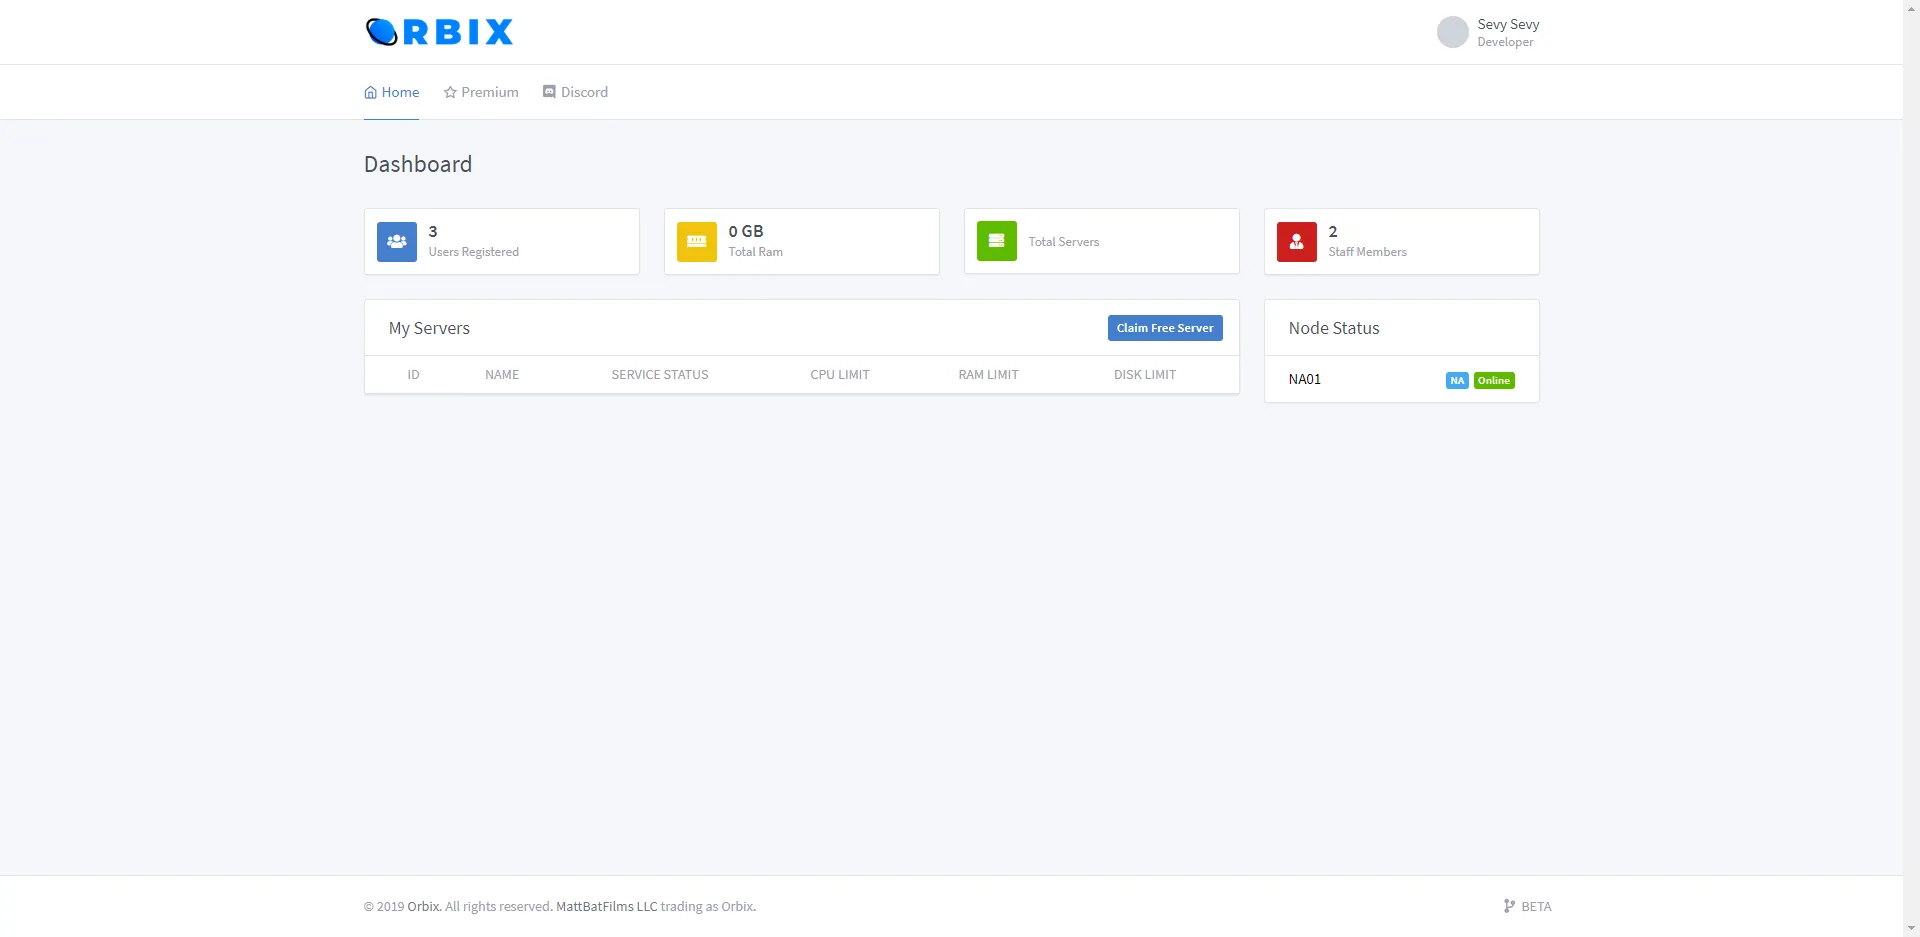This screenshot has height=937, width=1920.
Task: Click the yellow Total Ram icon
Action: point(696,242)
